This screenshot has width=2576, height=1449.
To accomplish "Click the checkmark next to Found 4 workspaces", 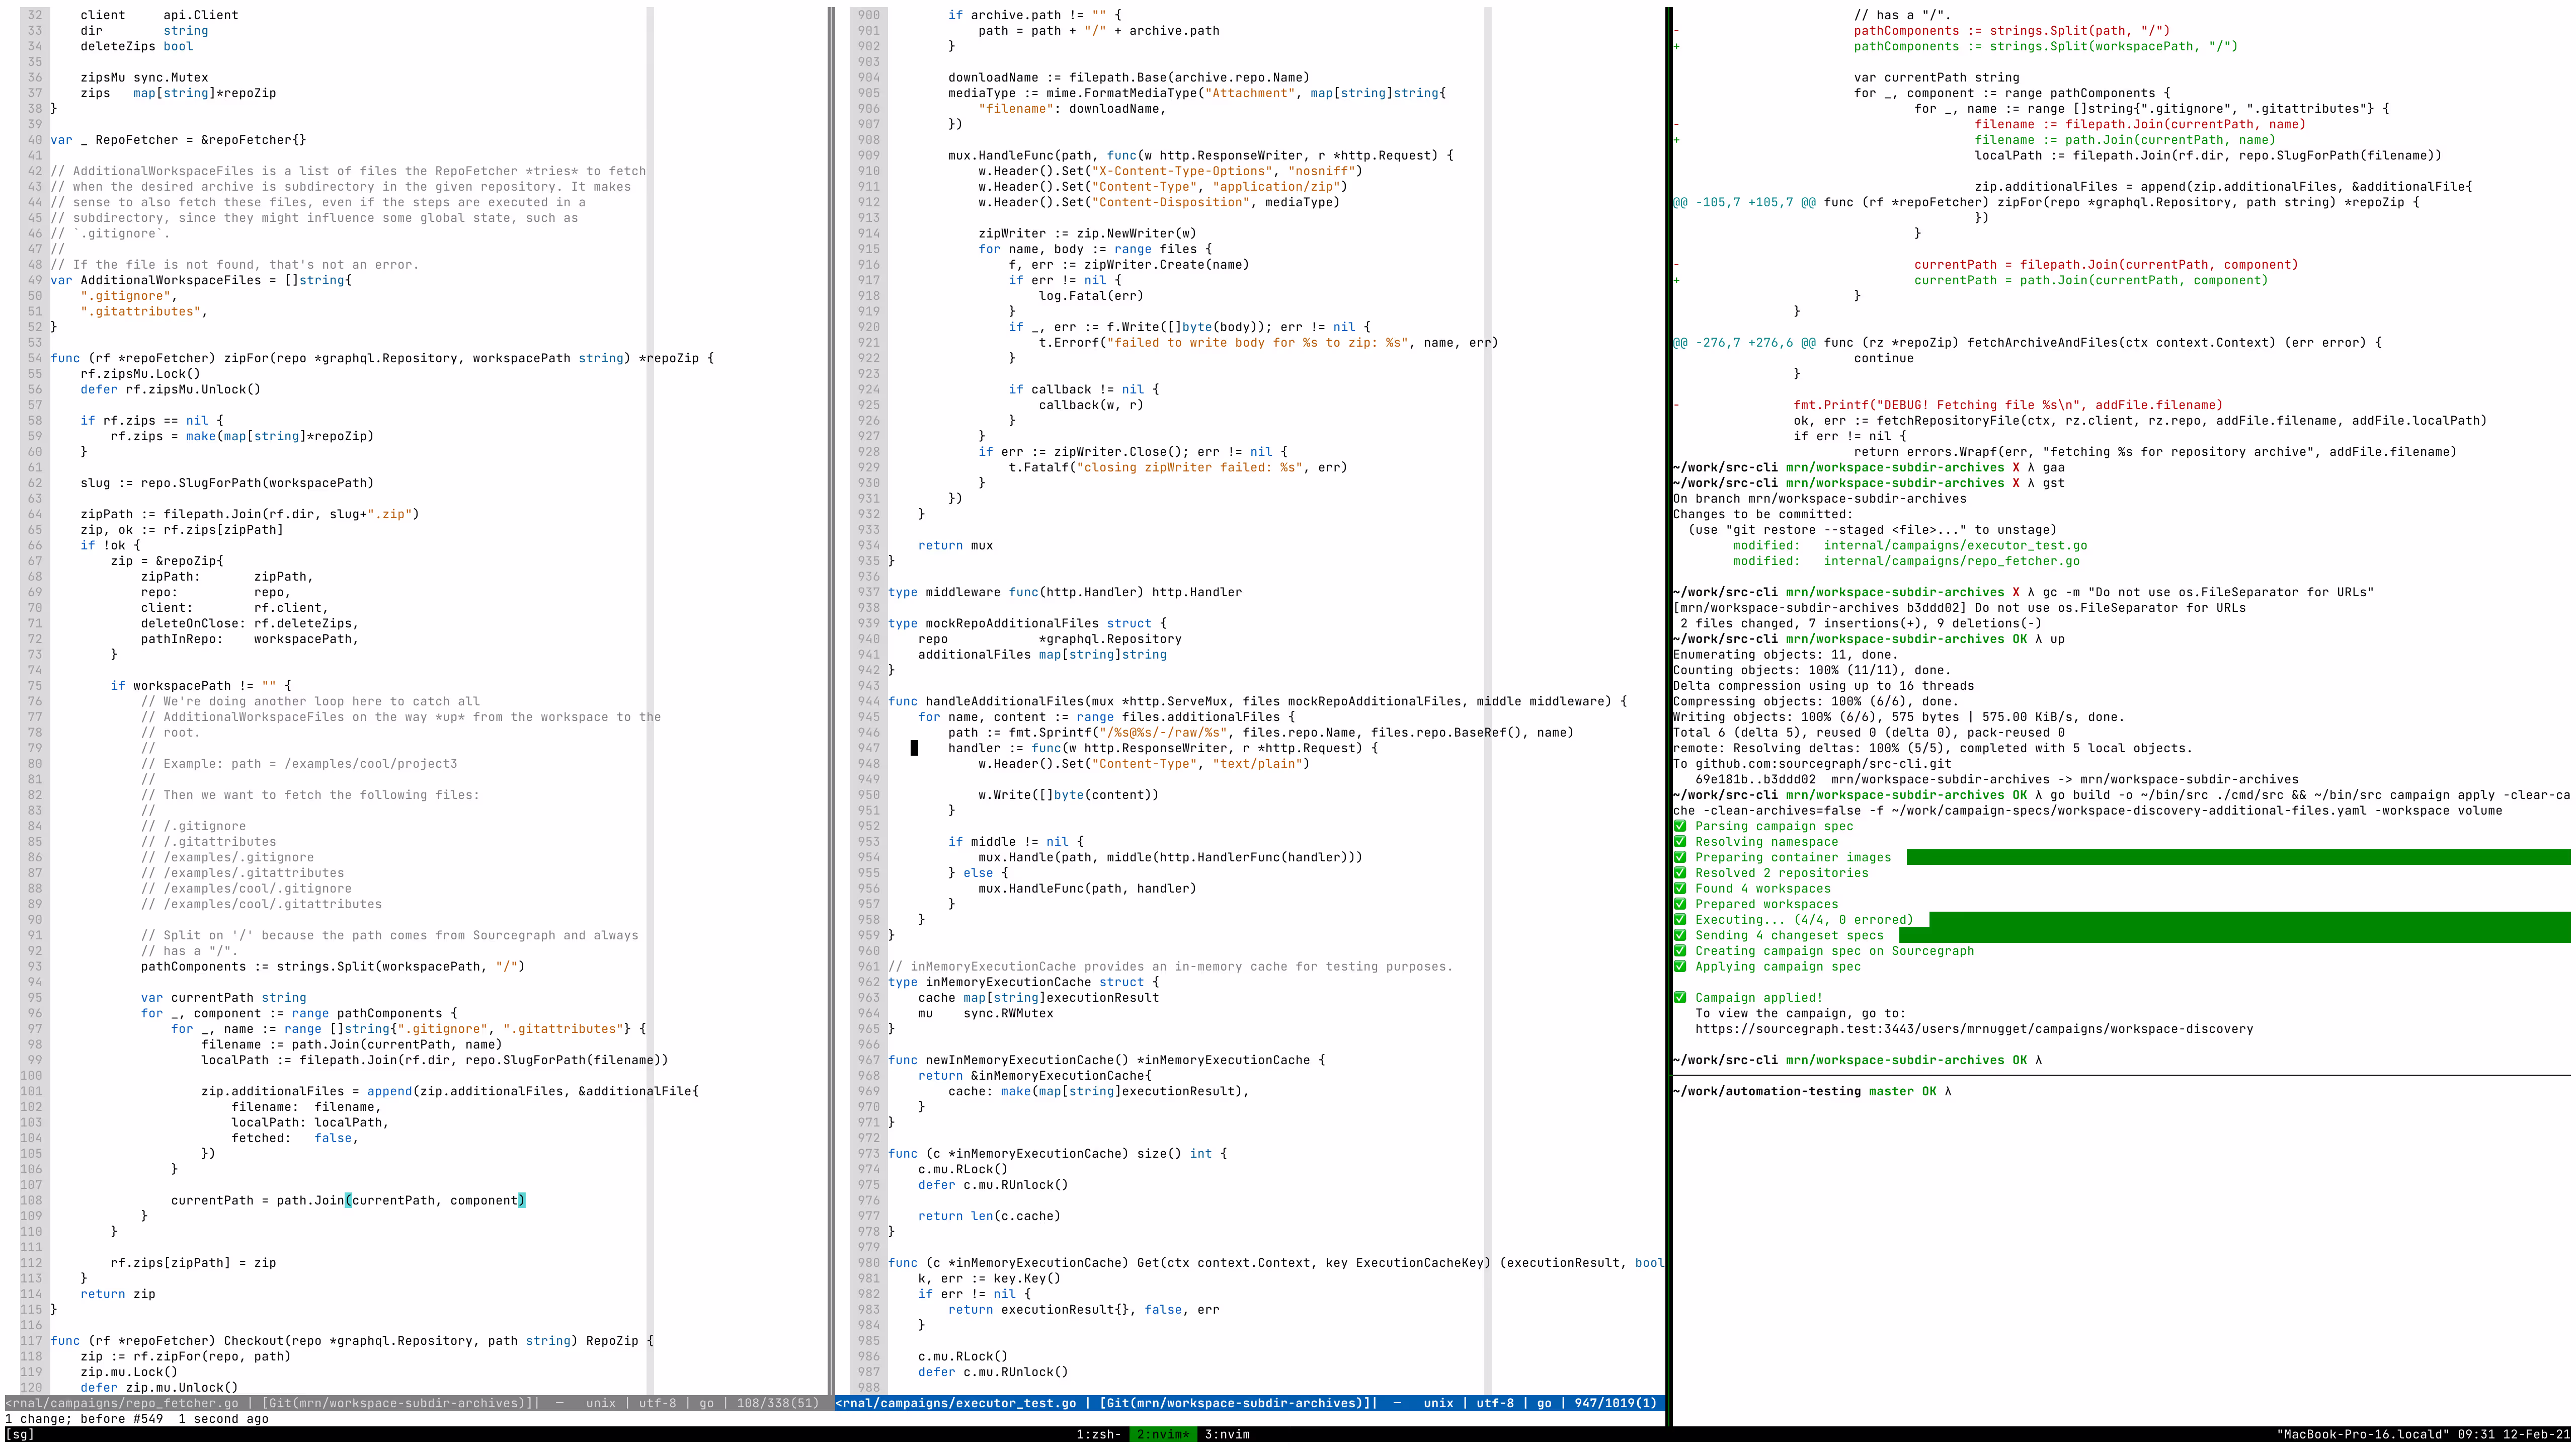I will point(1680,889).
